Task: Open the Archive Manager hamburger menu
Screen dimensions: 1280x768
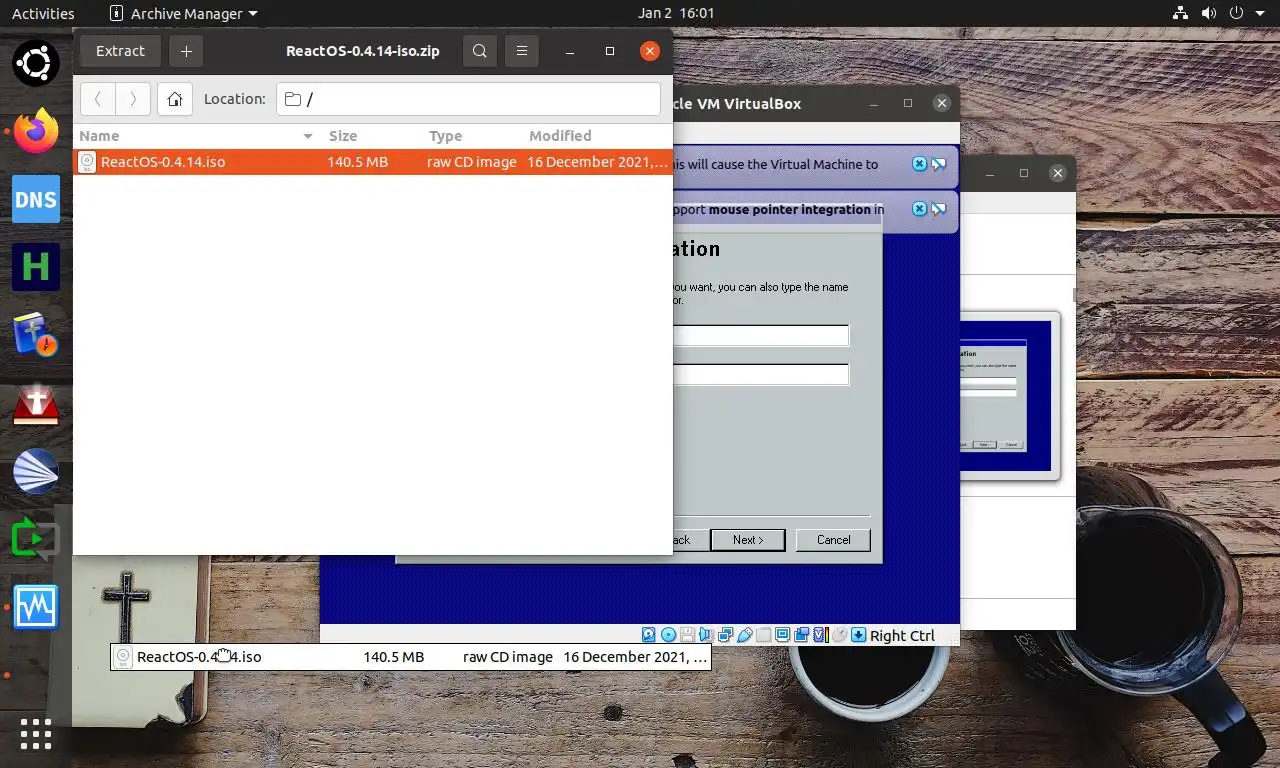Action: pyautogui.click(x=520, y=51)
